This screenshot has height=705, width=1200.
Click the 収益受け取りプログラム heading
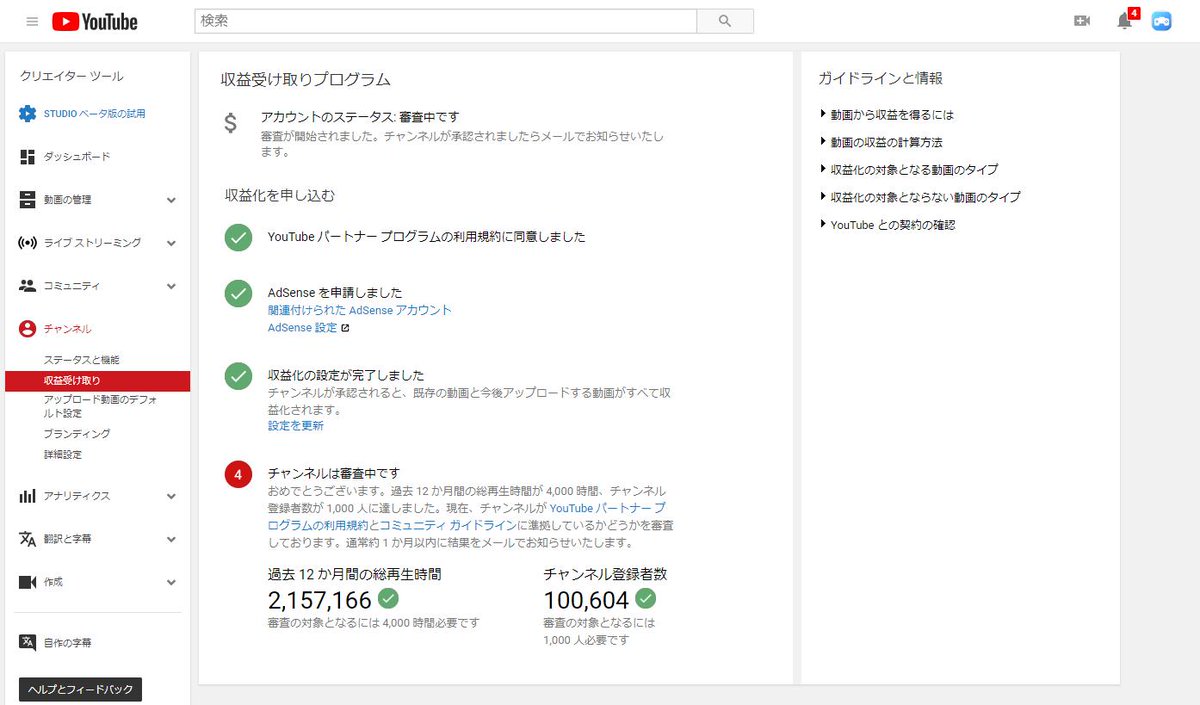coord(306,79)
